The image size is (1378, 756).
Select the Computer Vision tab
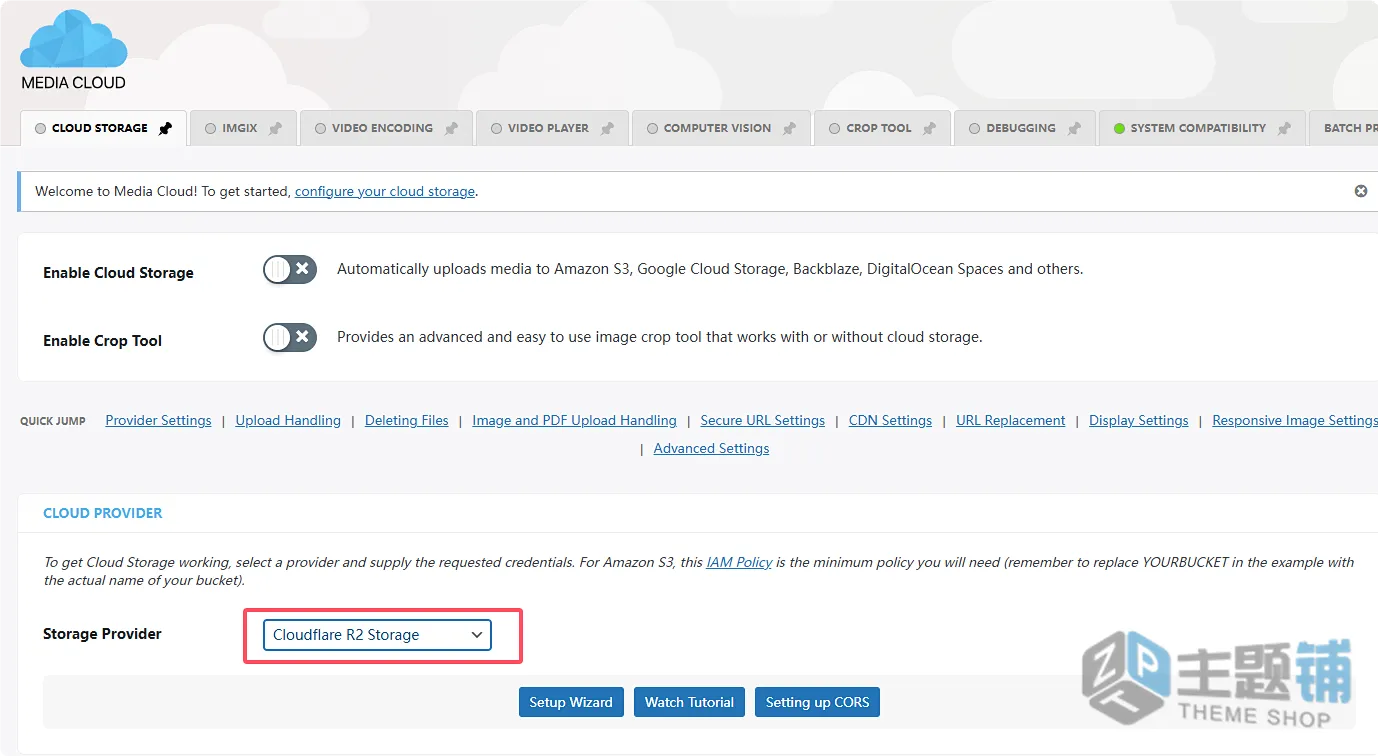click(x=721, y=128)
